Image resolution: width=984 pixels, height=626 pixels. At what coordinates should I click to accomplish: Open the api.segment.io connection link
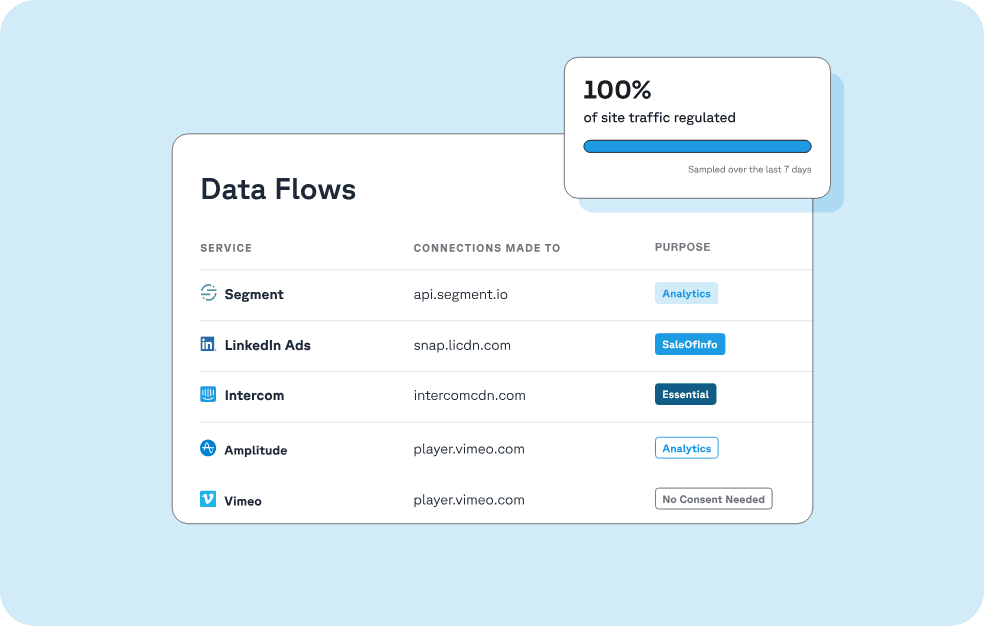click(x=461, y=294)
